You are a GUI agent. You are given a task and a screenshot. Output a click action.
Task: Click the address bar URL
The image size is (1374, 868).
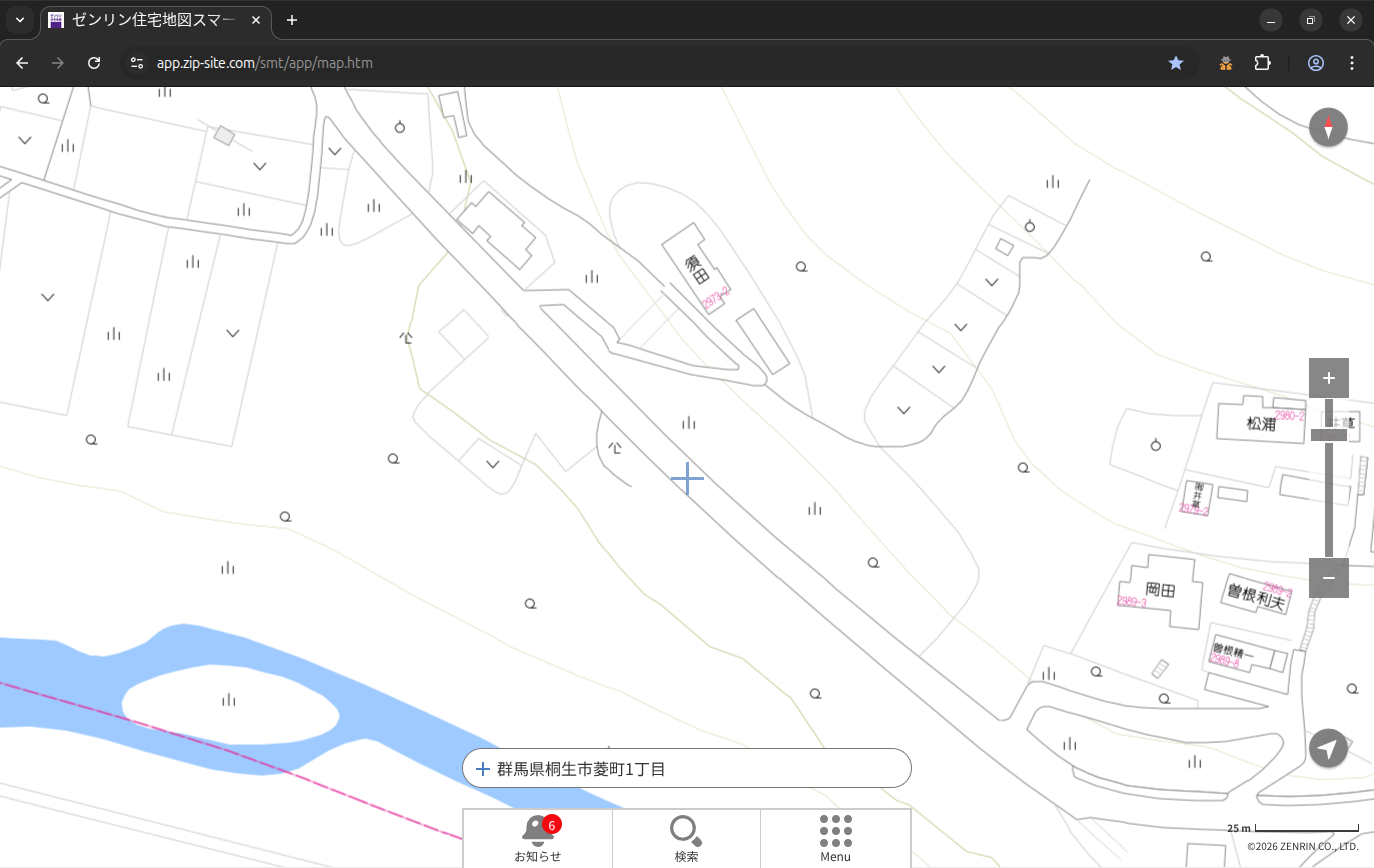[265, 63]
